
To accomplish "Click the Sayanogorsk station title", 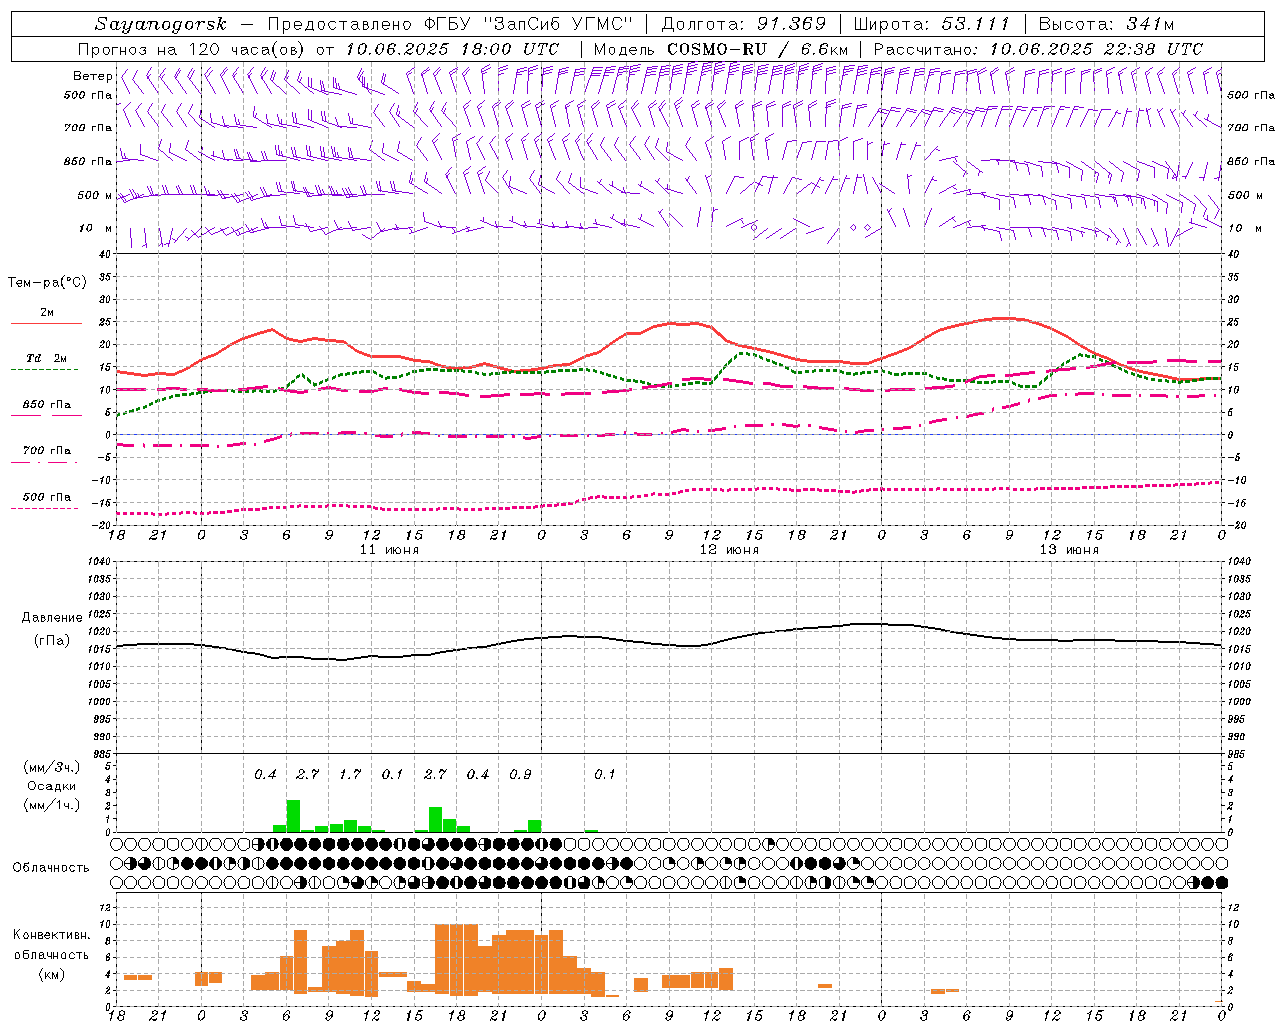I will [x=160, y=24].
